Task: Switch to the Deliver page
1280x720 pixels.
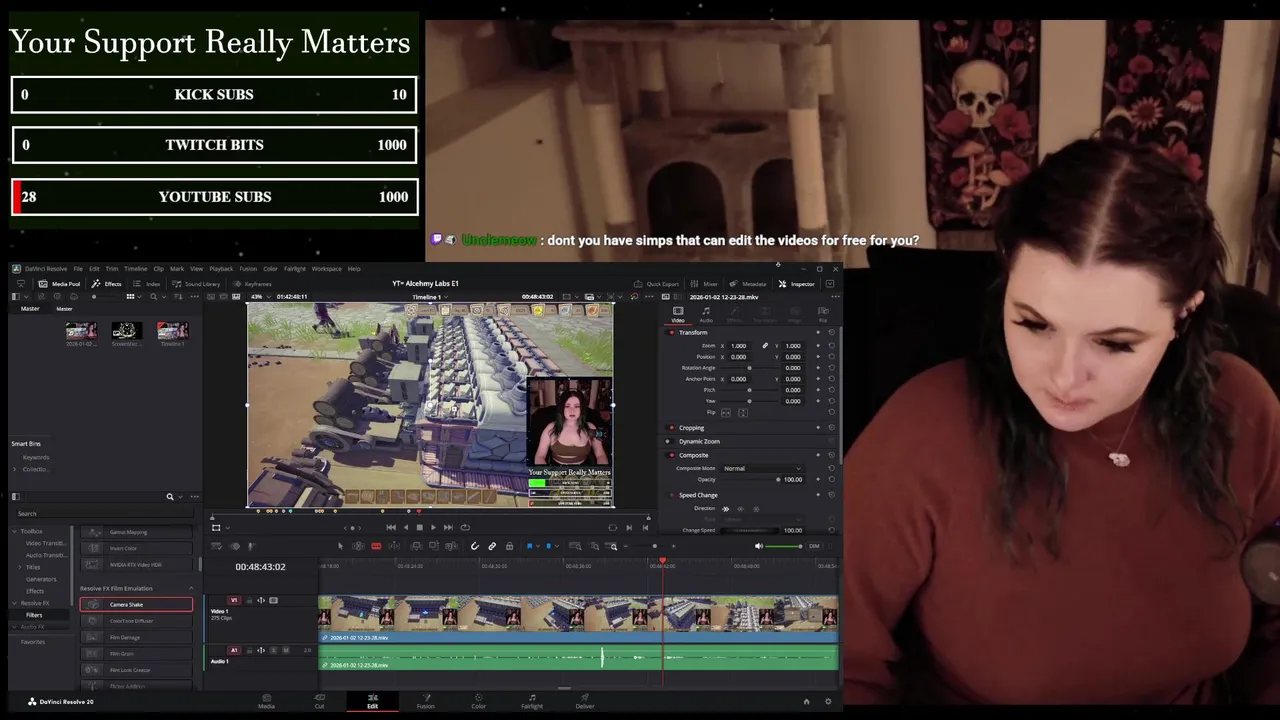Action: (x=585, y=700)
